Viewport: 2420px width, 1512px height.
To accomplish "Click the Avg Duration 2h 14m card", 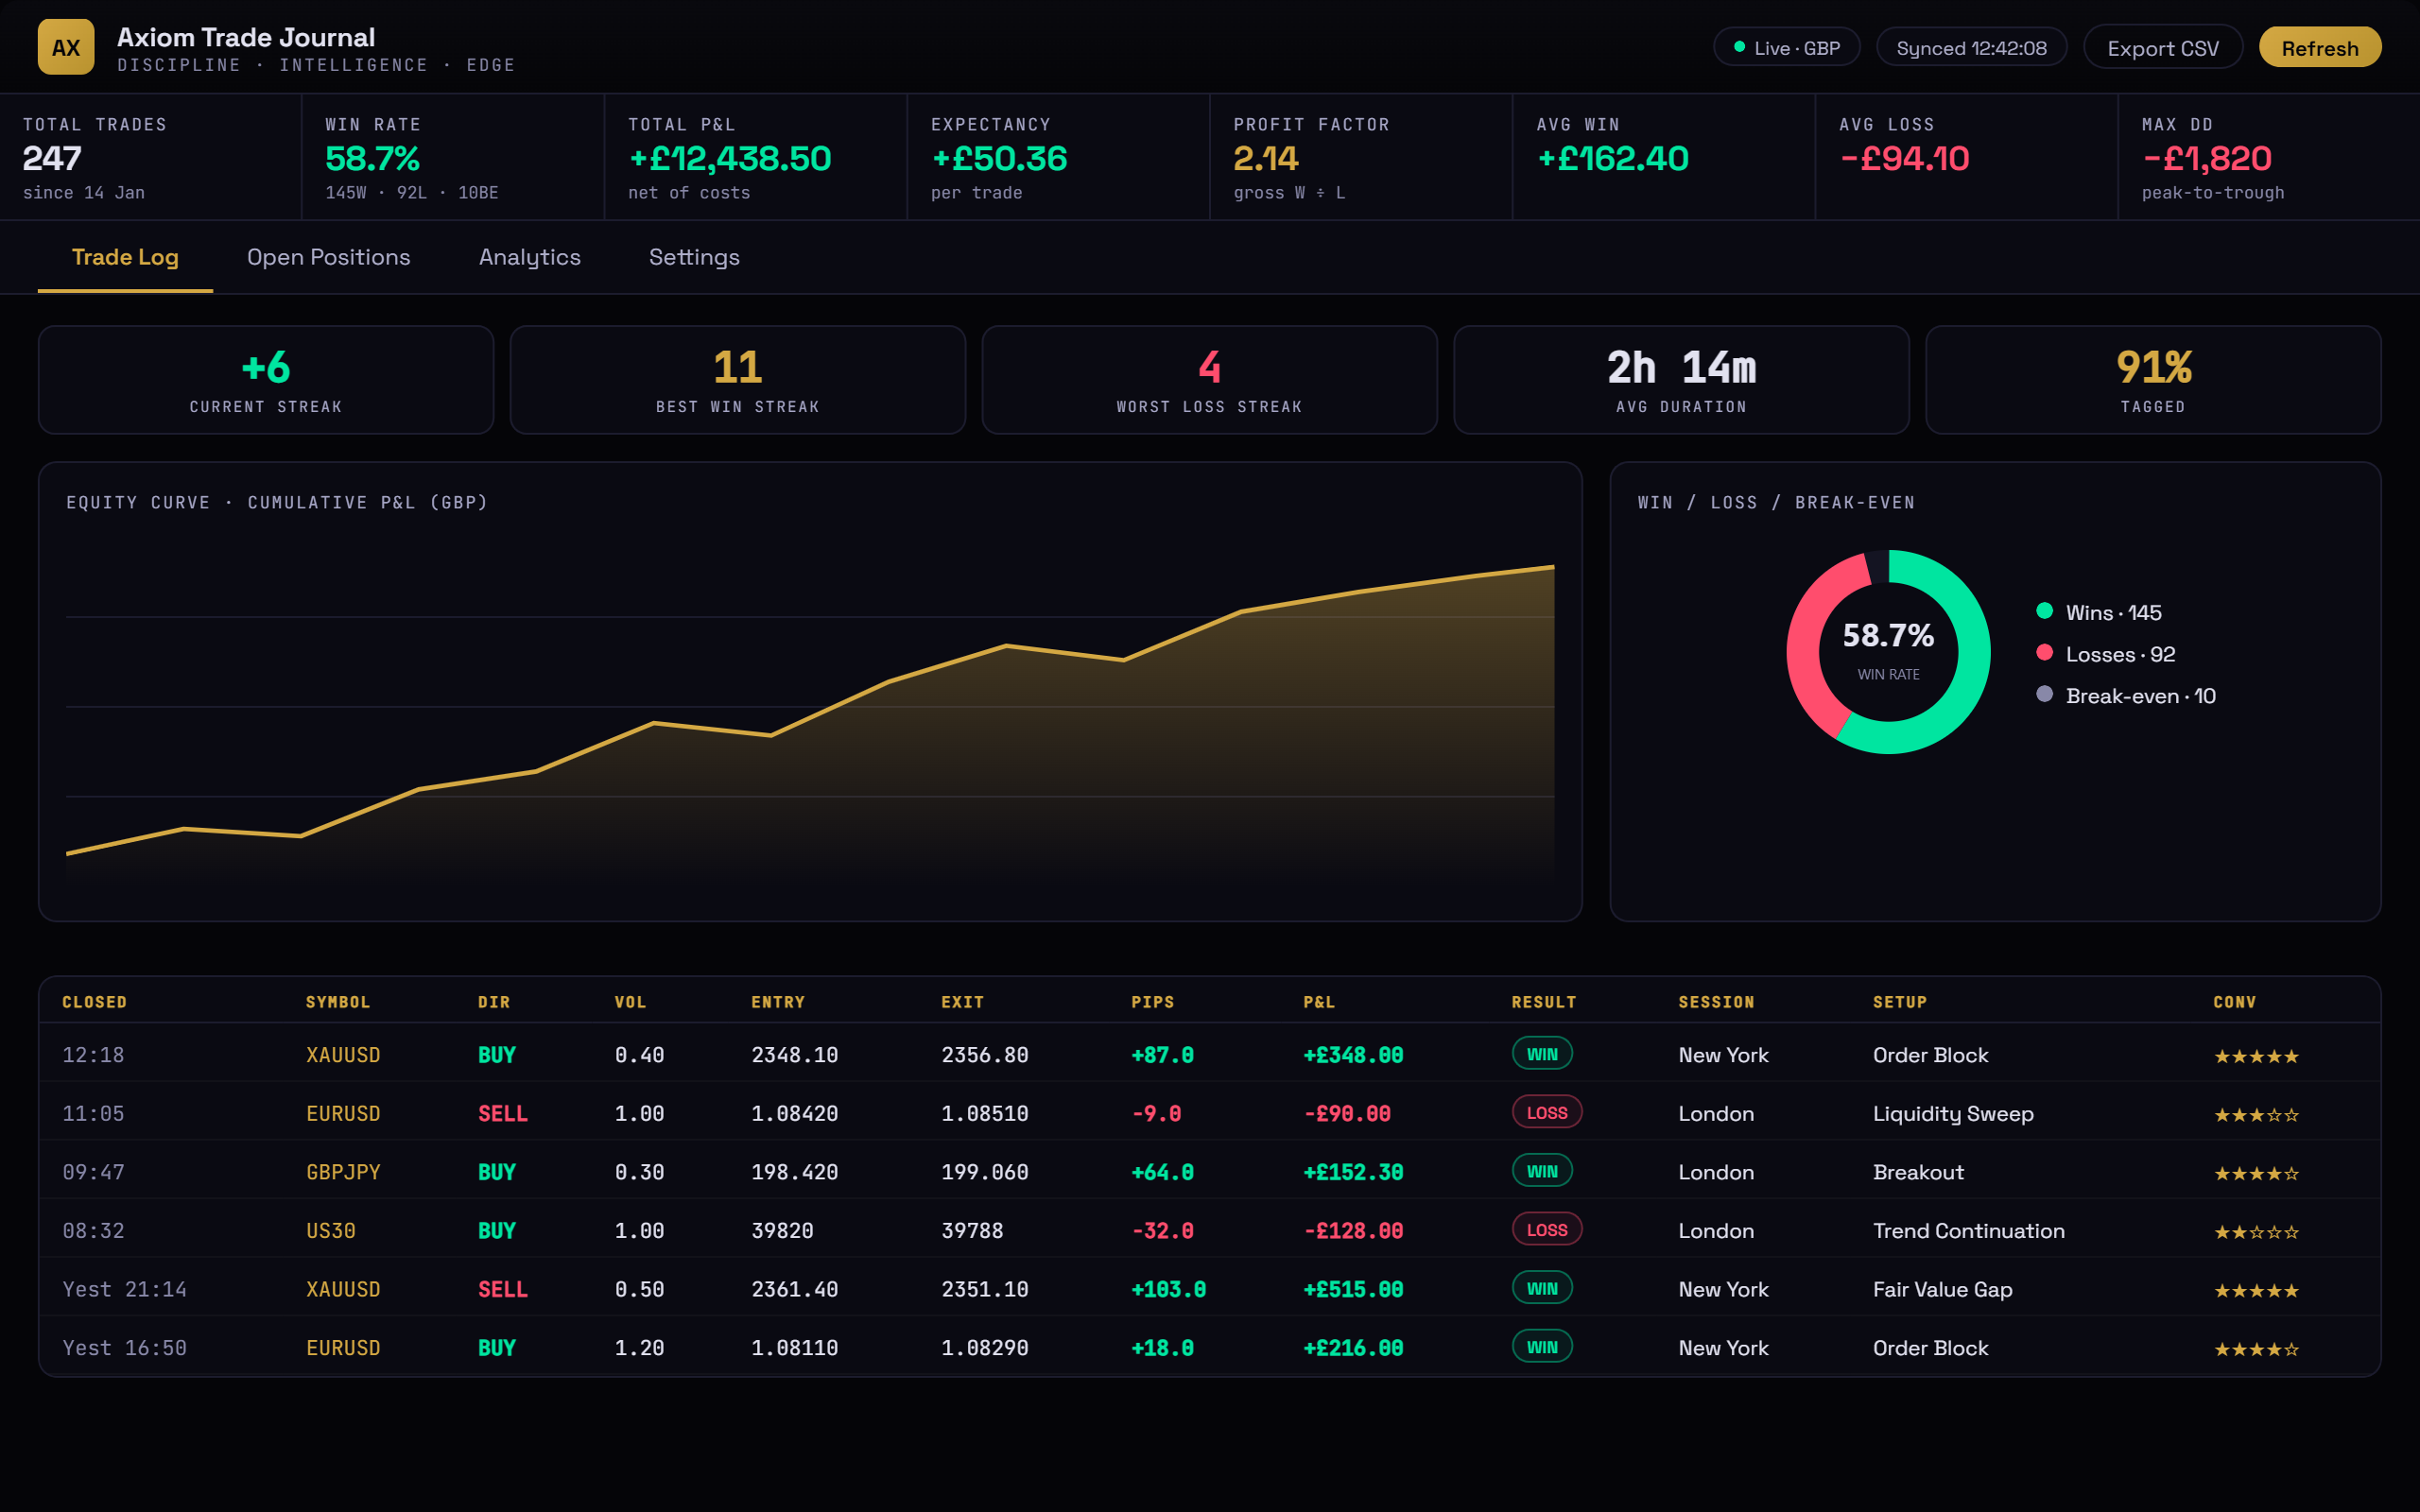I will tap(1681, 380).
